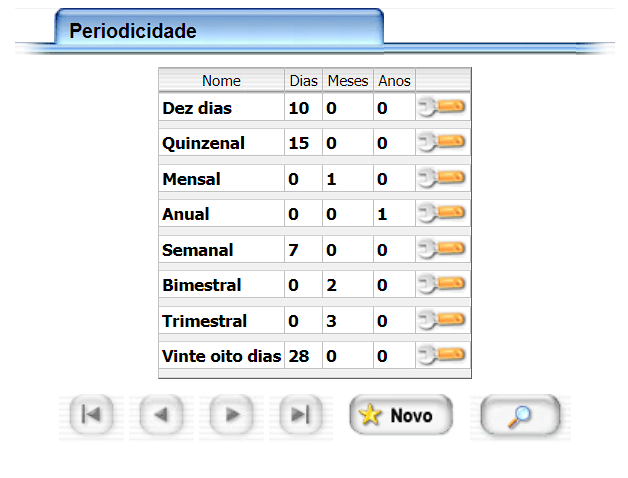Click the Novo button

(x=400, y=415)
